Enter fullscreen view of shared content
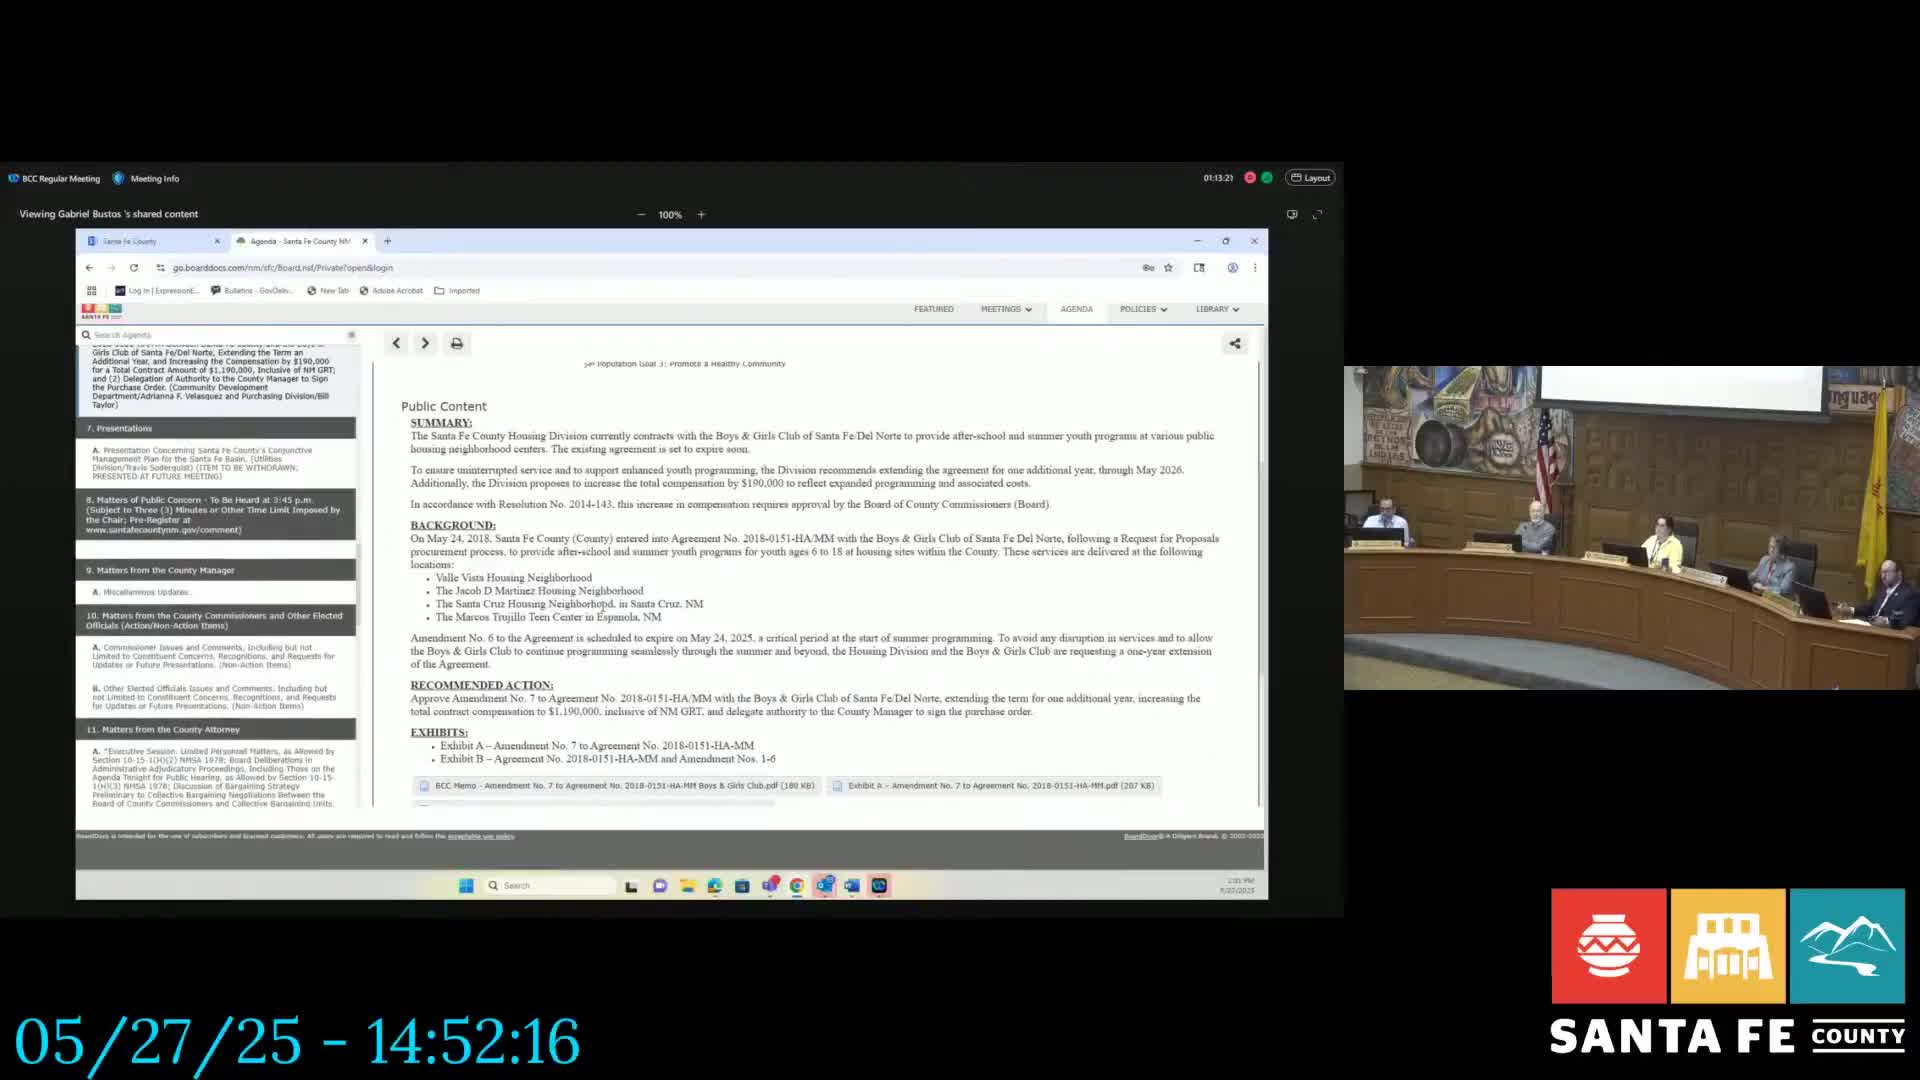The image size is (1920, 1080). (1317, 214)
